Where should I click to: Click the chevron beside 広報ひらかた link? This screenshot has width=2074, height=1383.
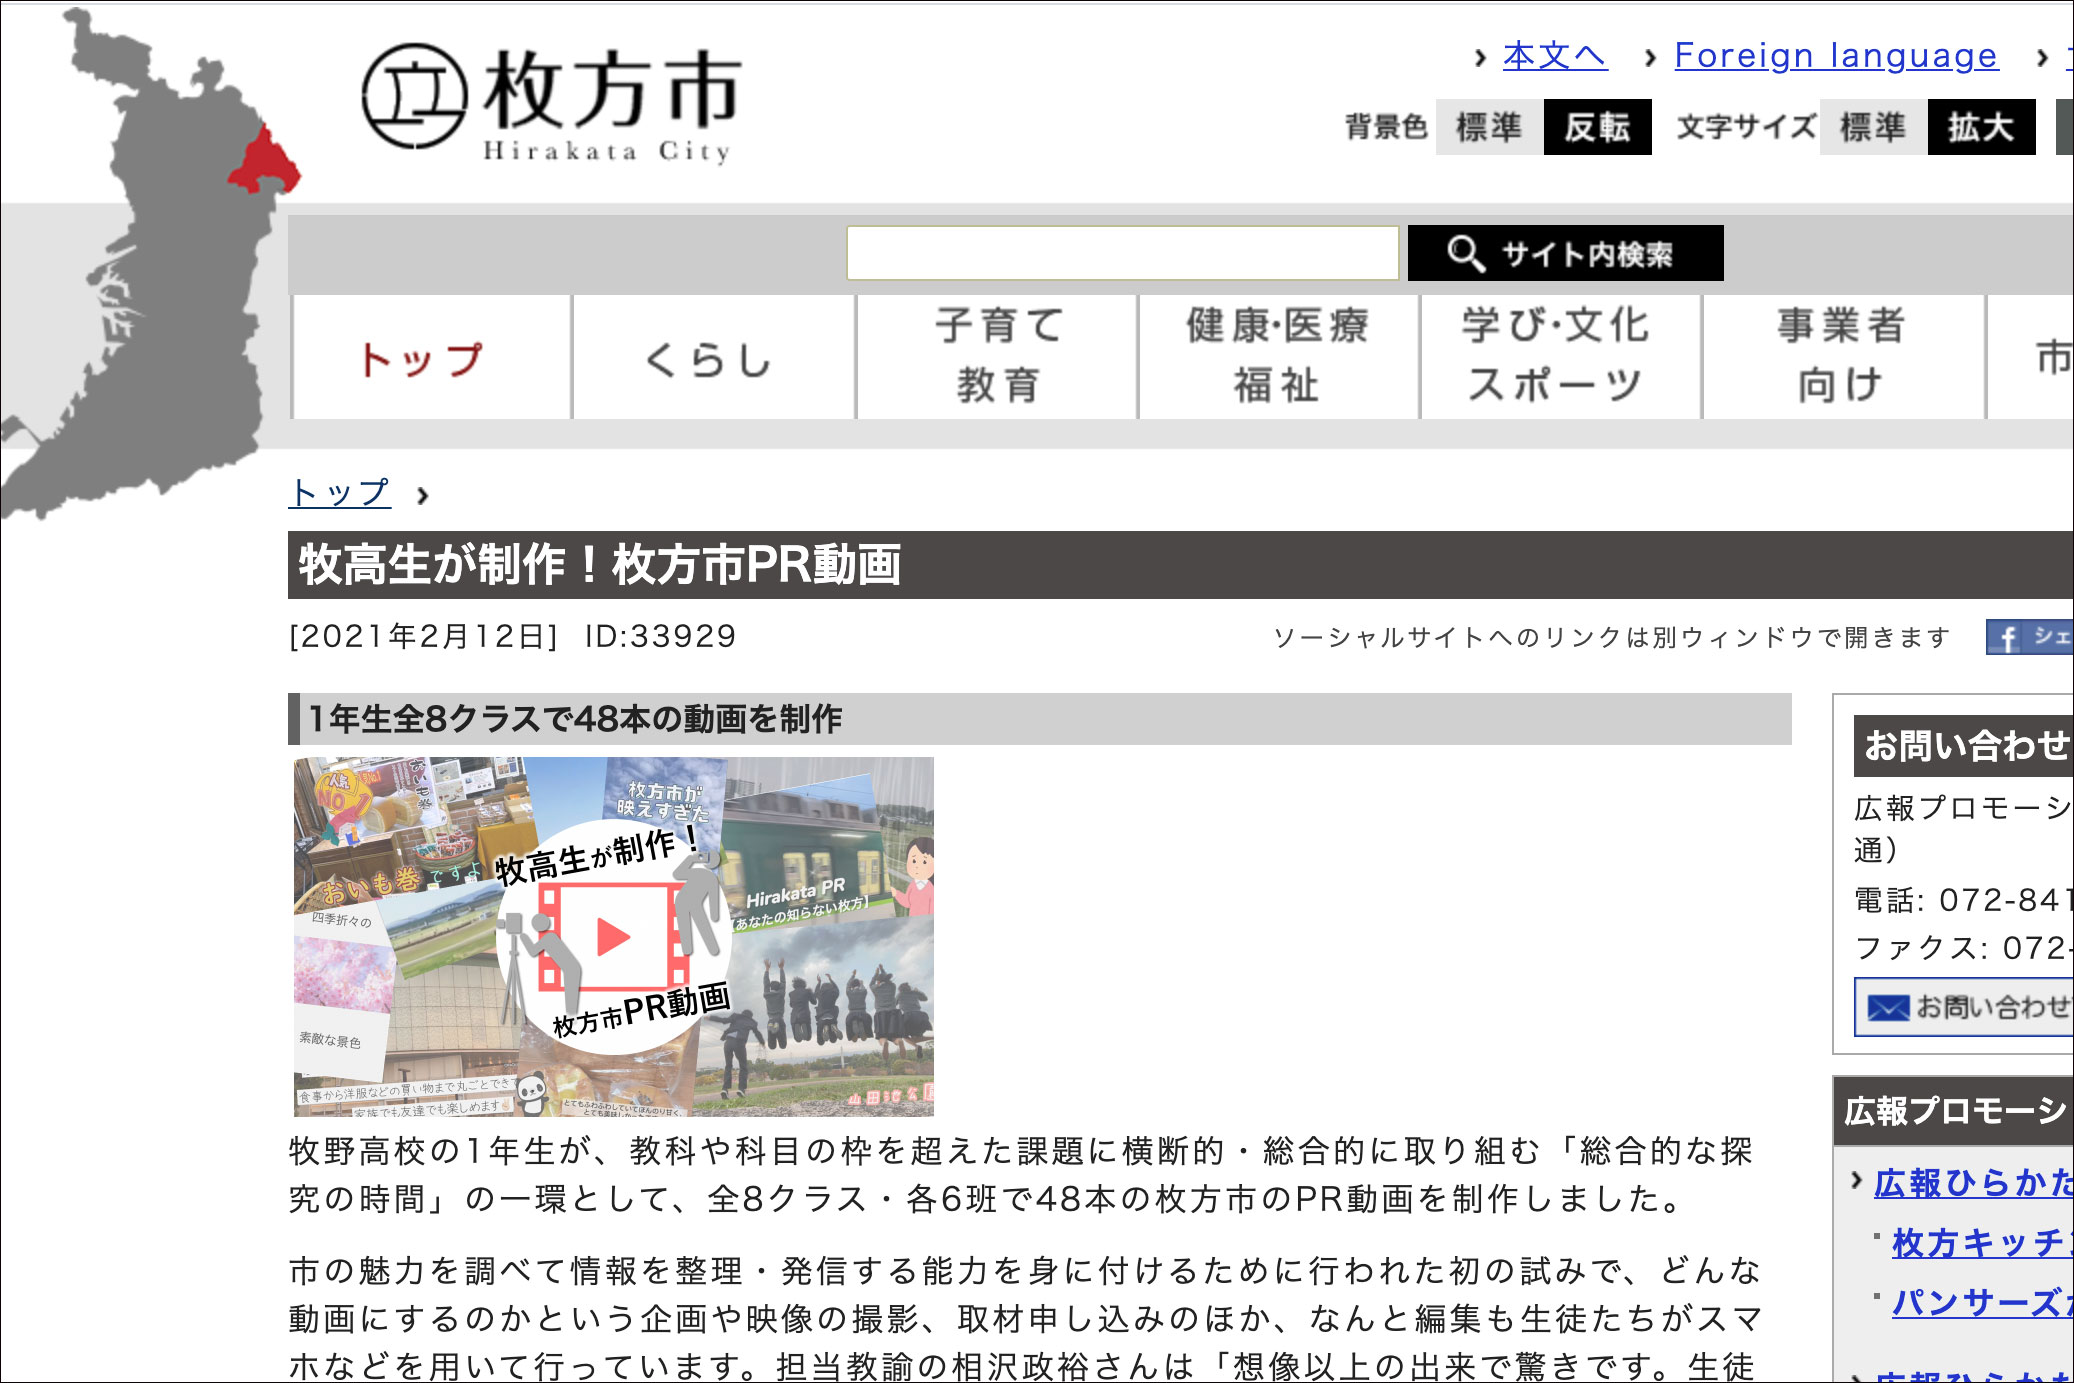click(1857, 1182)
